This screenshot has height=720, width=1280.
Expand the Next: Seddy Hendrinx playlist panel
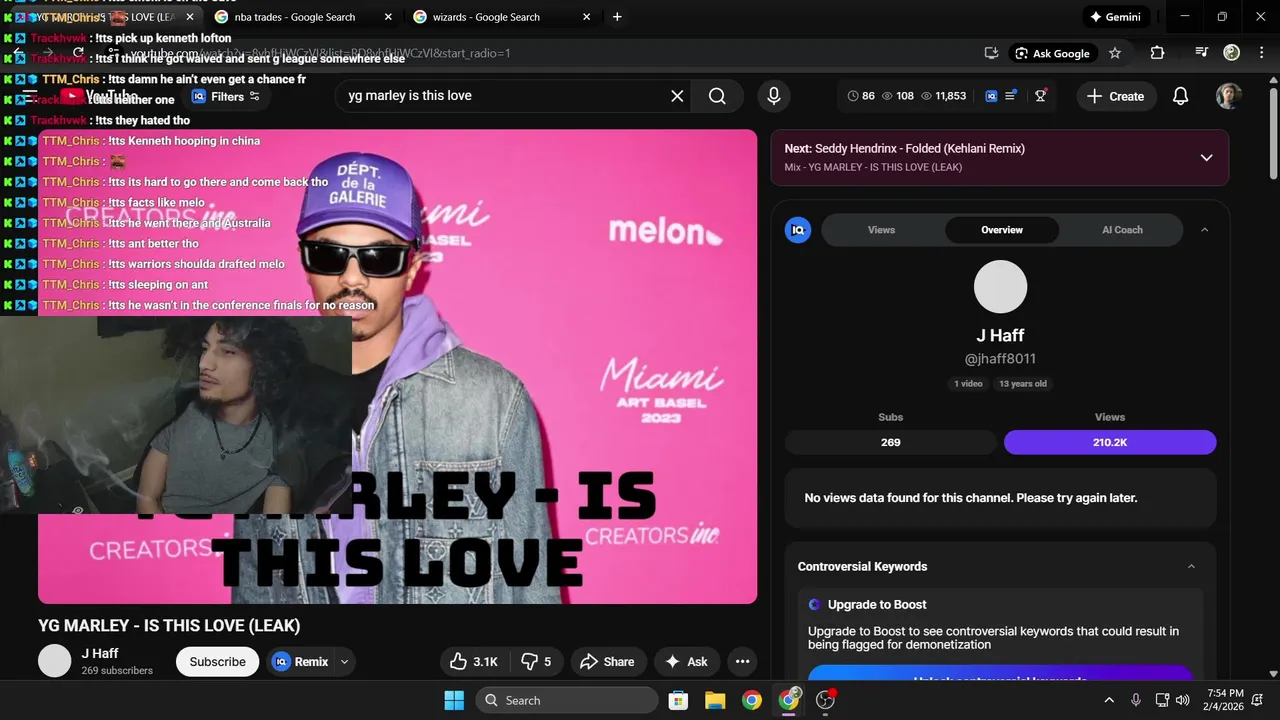pos(1206,158)
